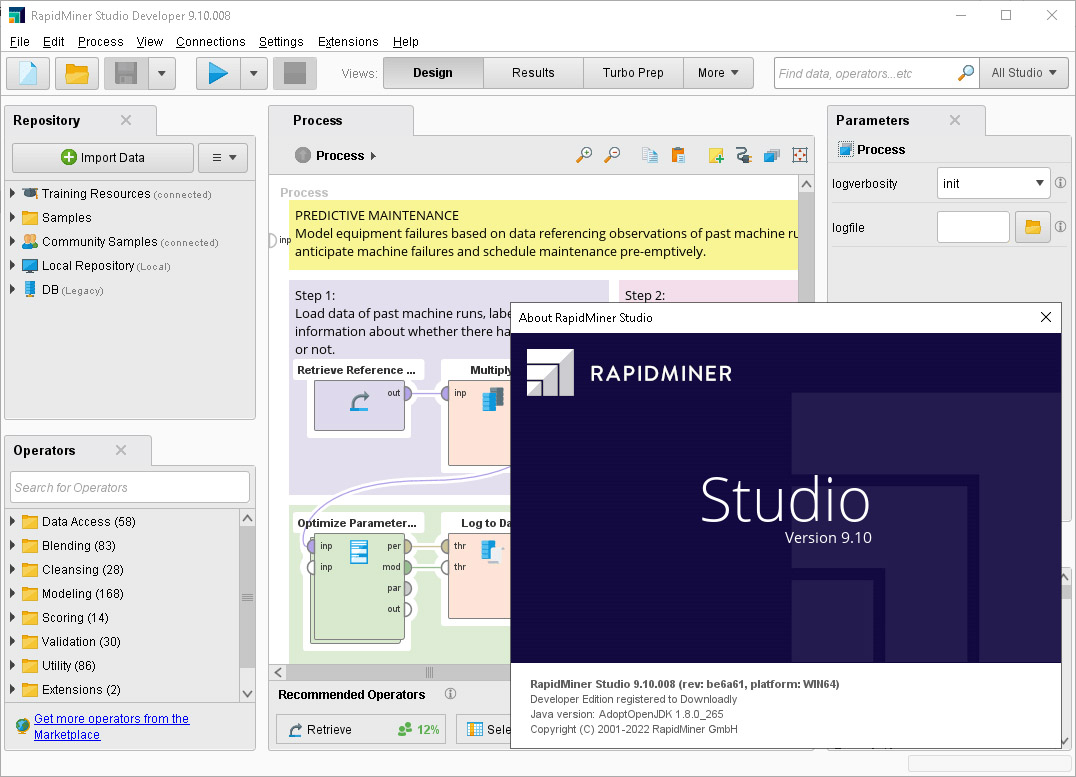This screenshot has width=1076, height=777.
Task: Auto-wire the process operators
Action: click(743, 155)
